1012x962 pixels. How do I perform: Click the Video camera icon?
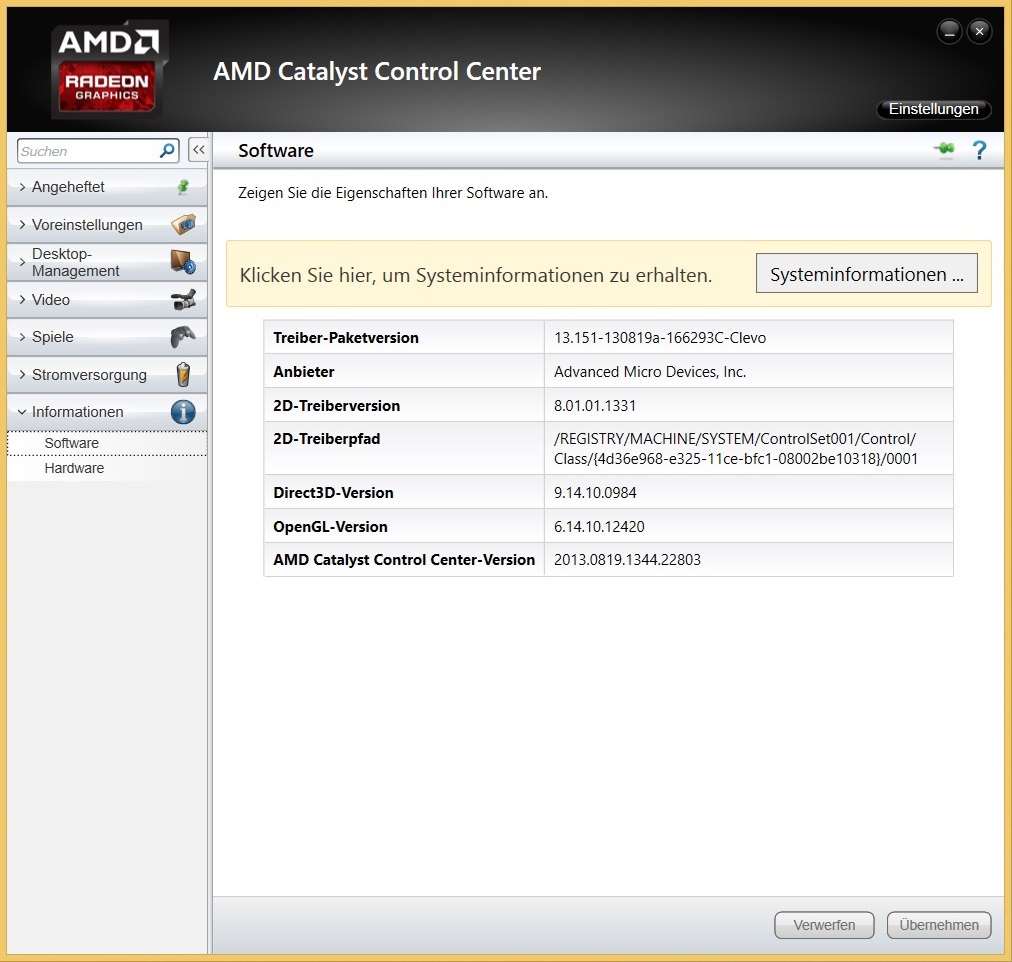[183, 299]
